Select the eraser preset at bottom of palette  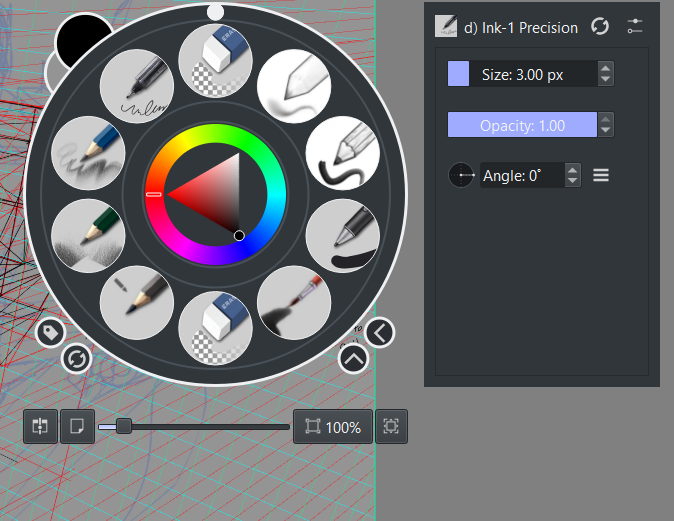tap(215, 328)
